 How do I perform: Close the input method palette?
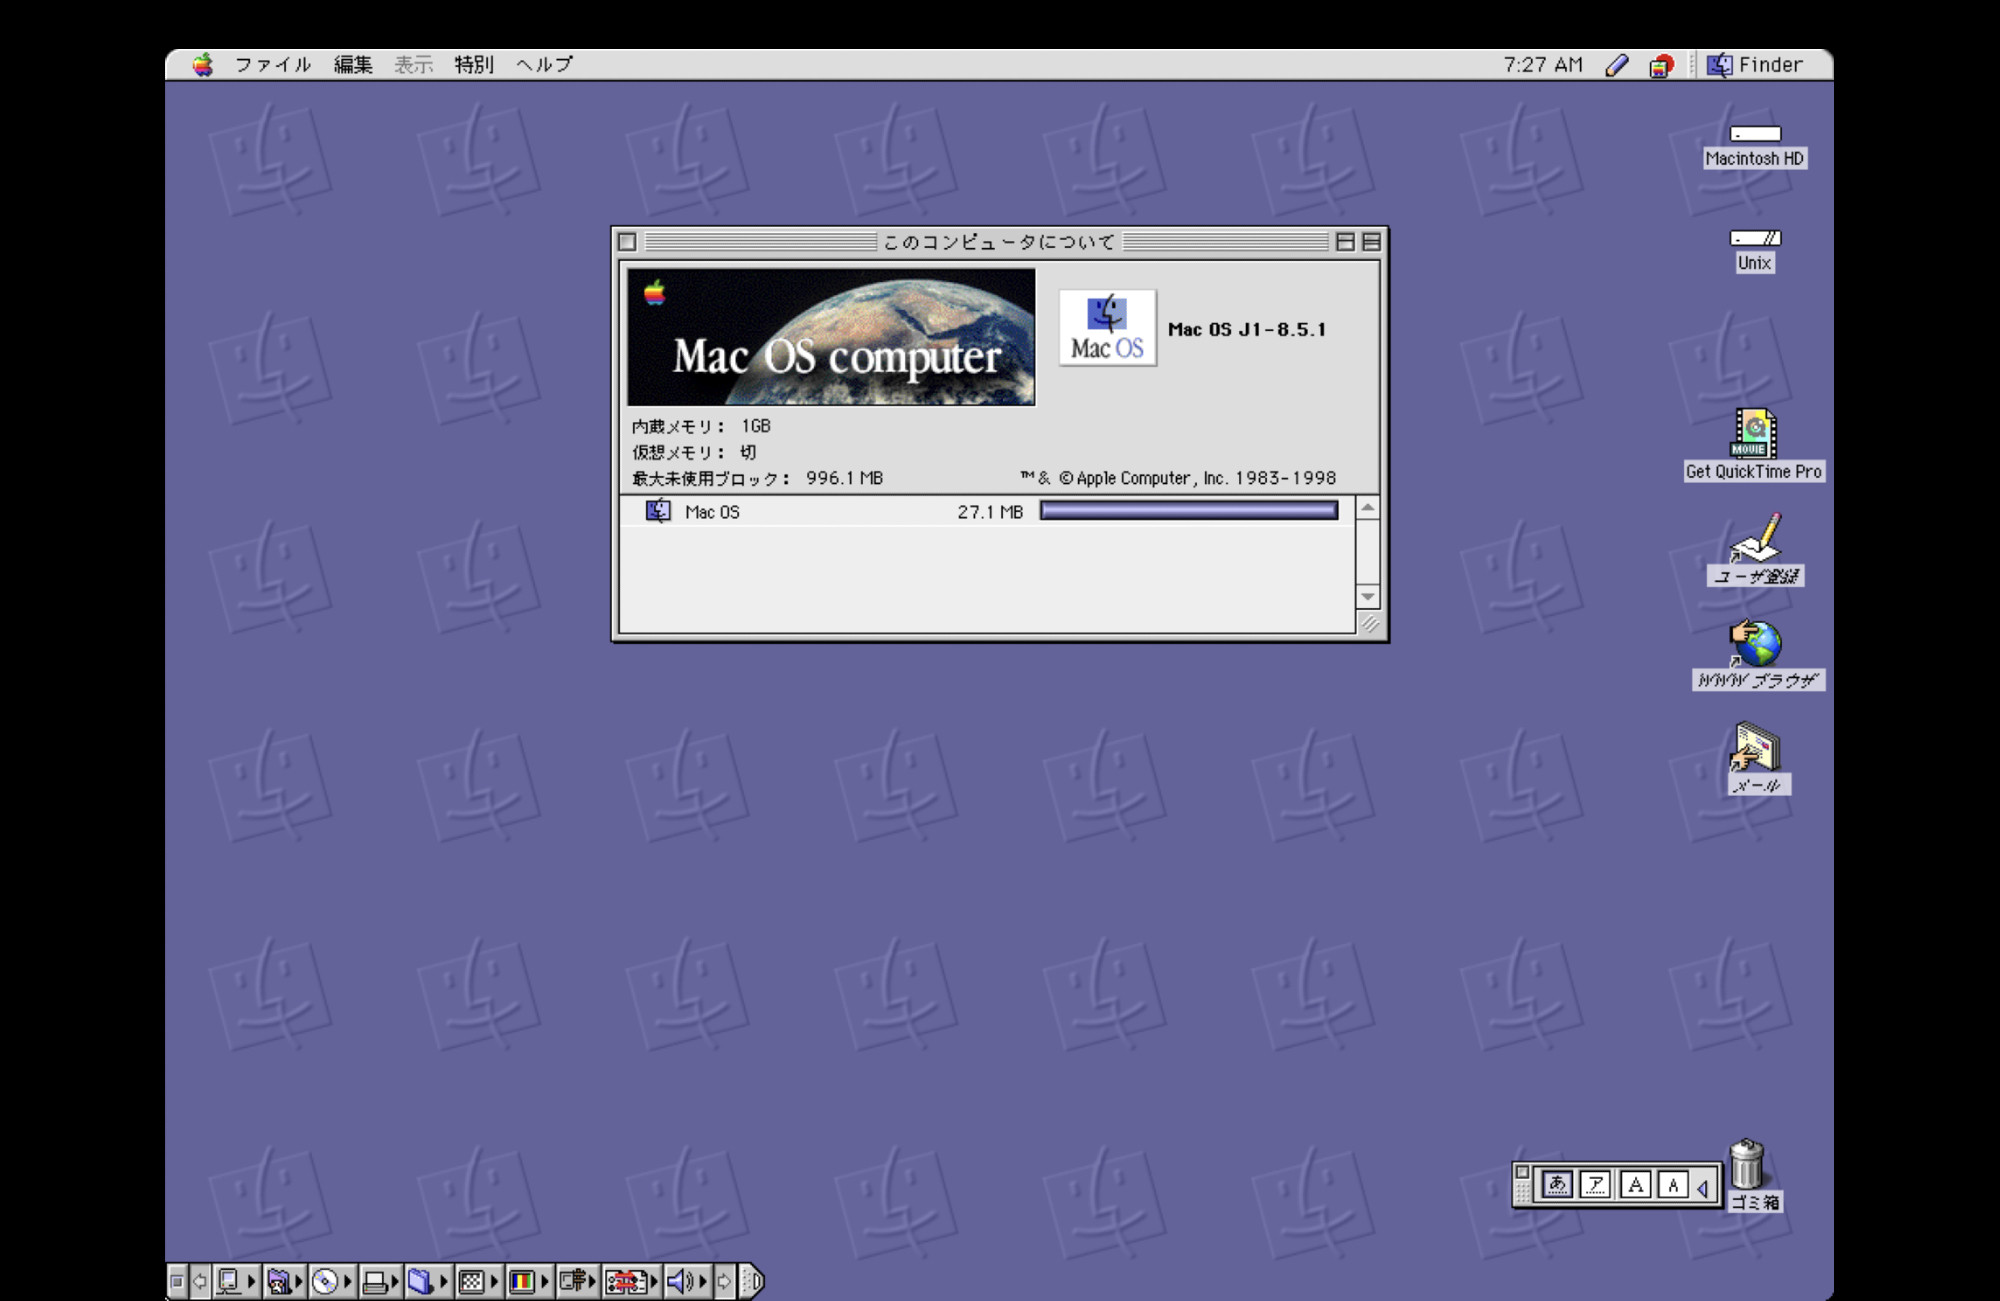(x=1522, y=1172)
